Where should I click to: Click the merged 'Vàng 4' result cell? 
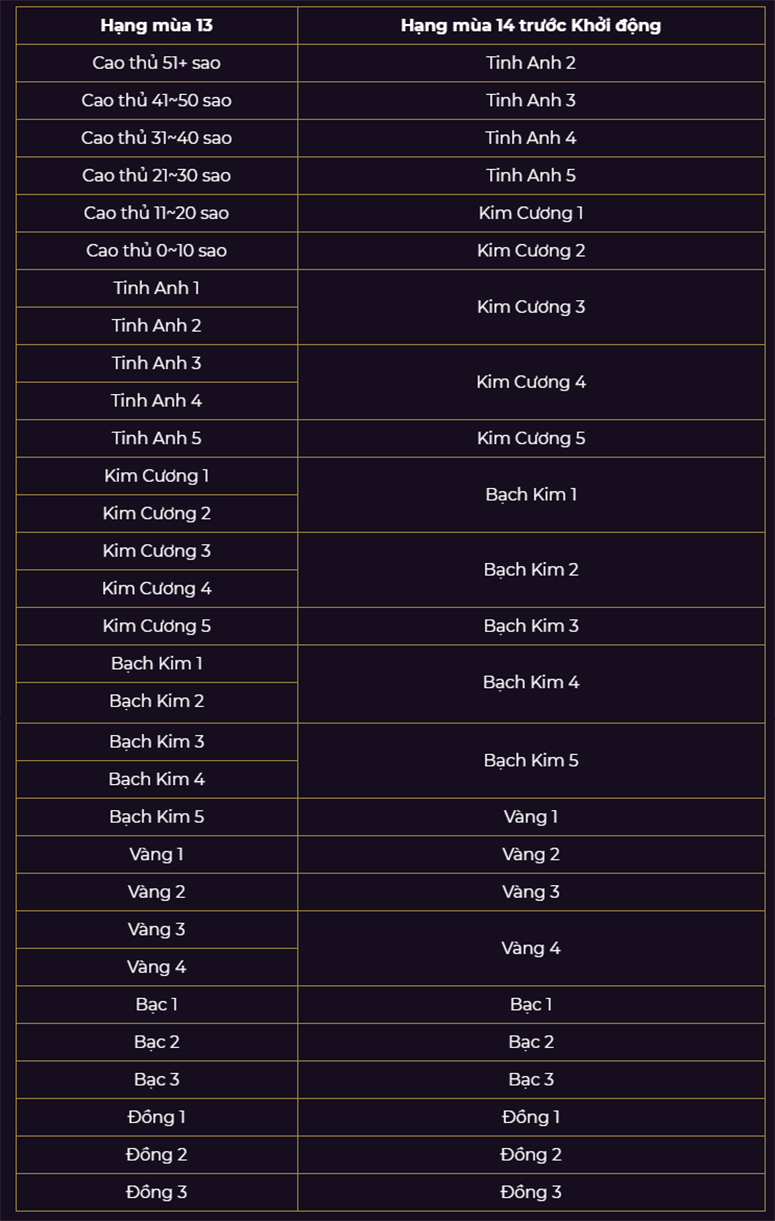tap(531, 948)
